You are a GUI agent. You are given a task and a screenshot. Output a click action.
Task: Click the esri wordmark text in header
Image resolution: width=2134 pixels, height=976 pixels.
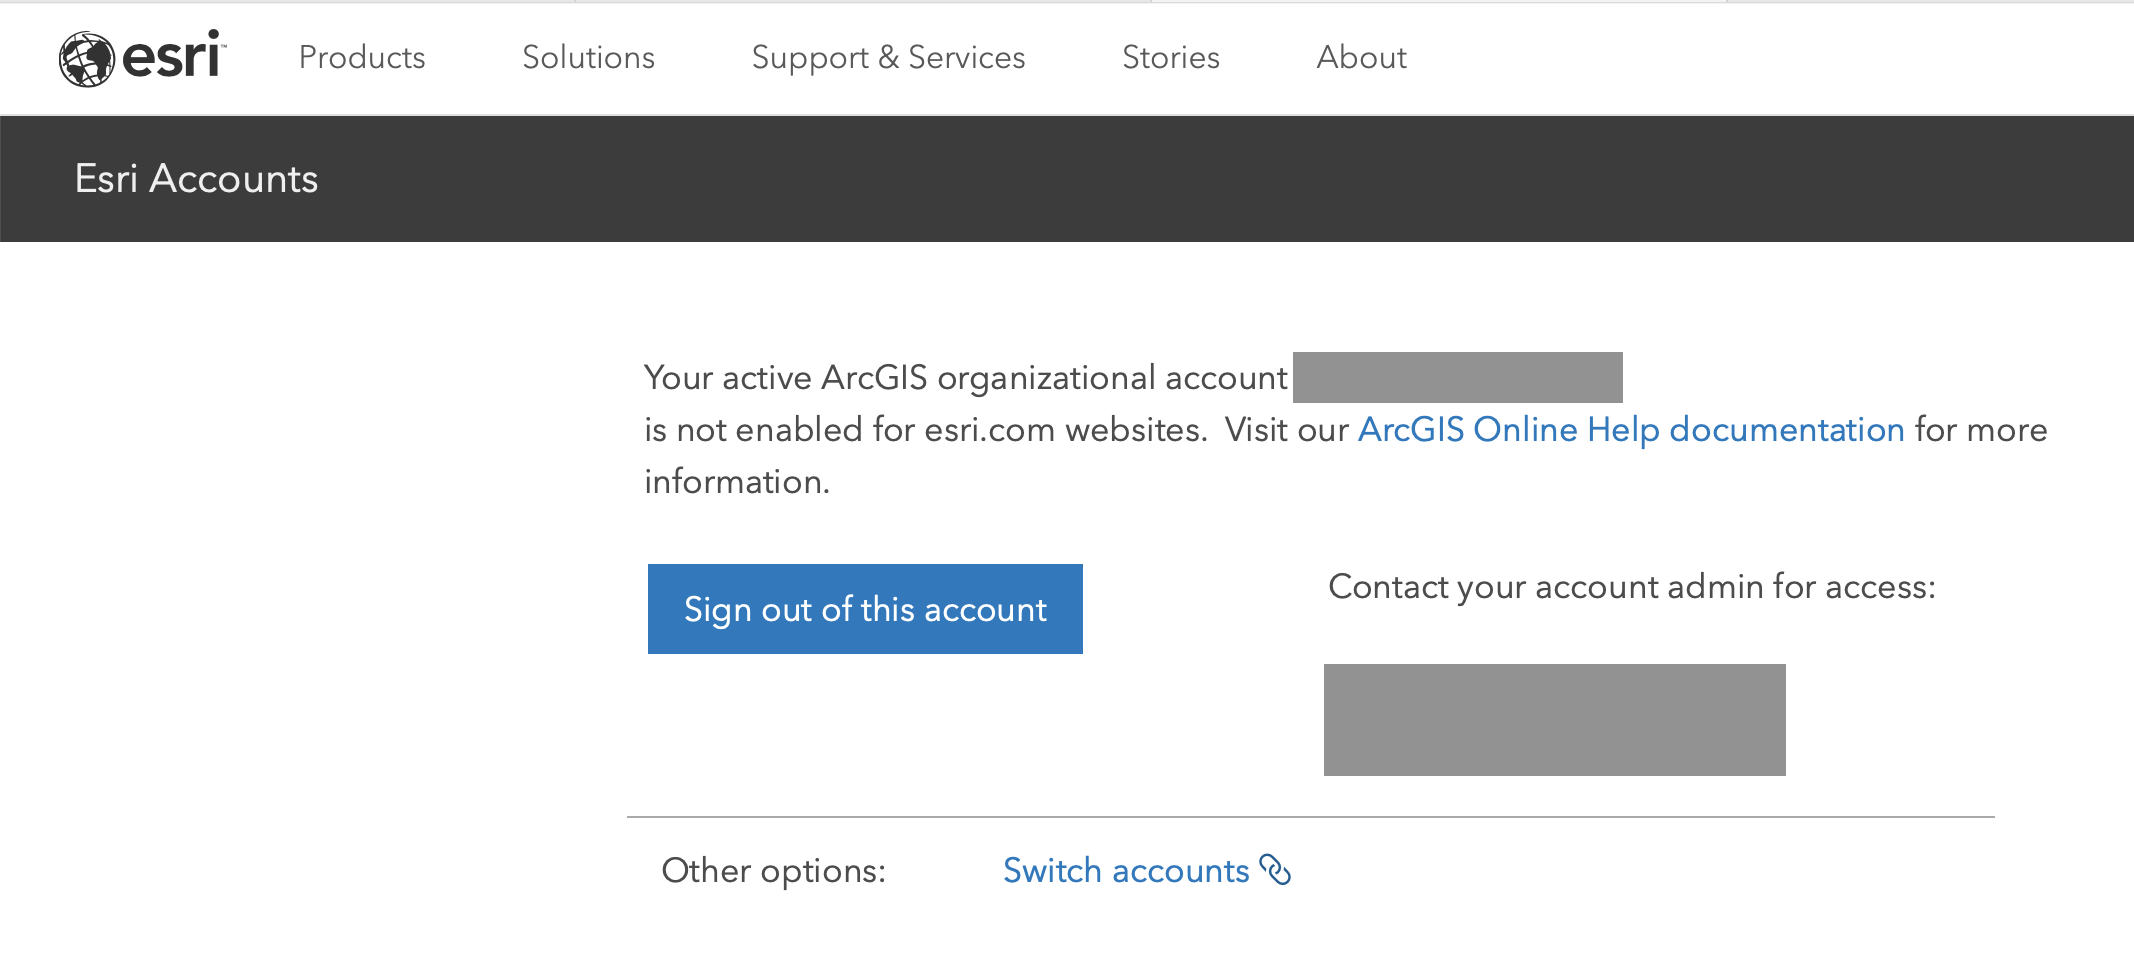[173, 56]
